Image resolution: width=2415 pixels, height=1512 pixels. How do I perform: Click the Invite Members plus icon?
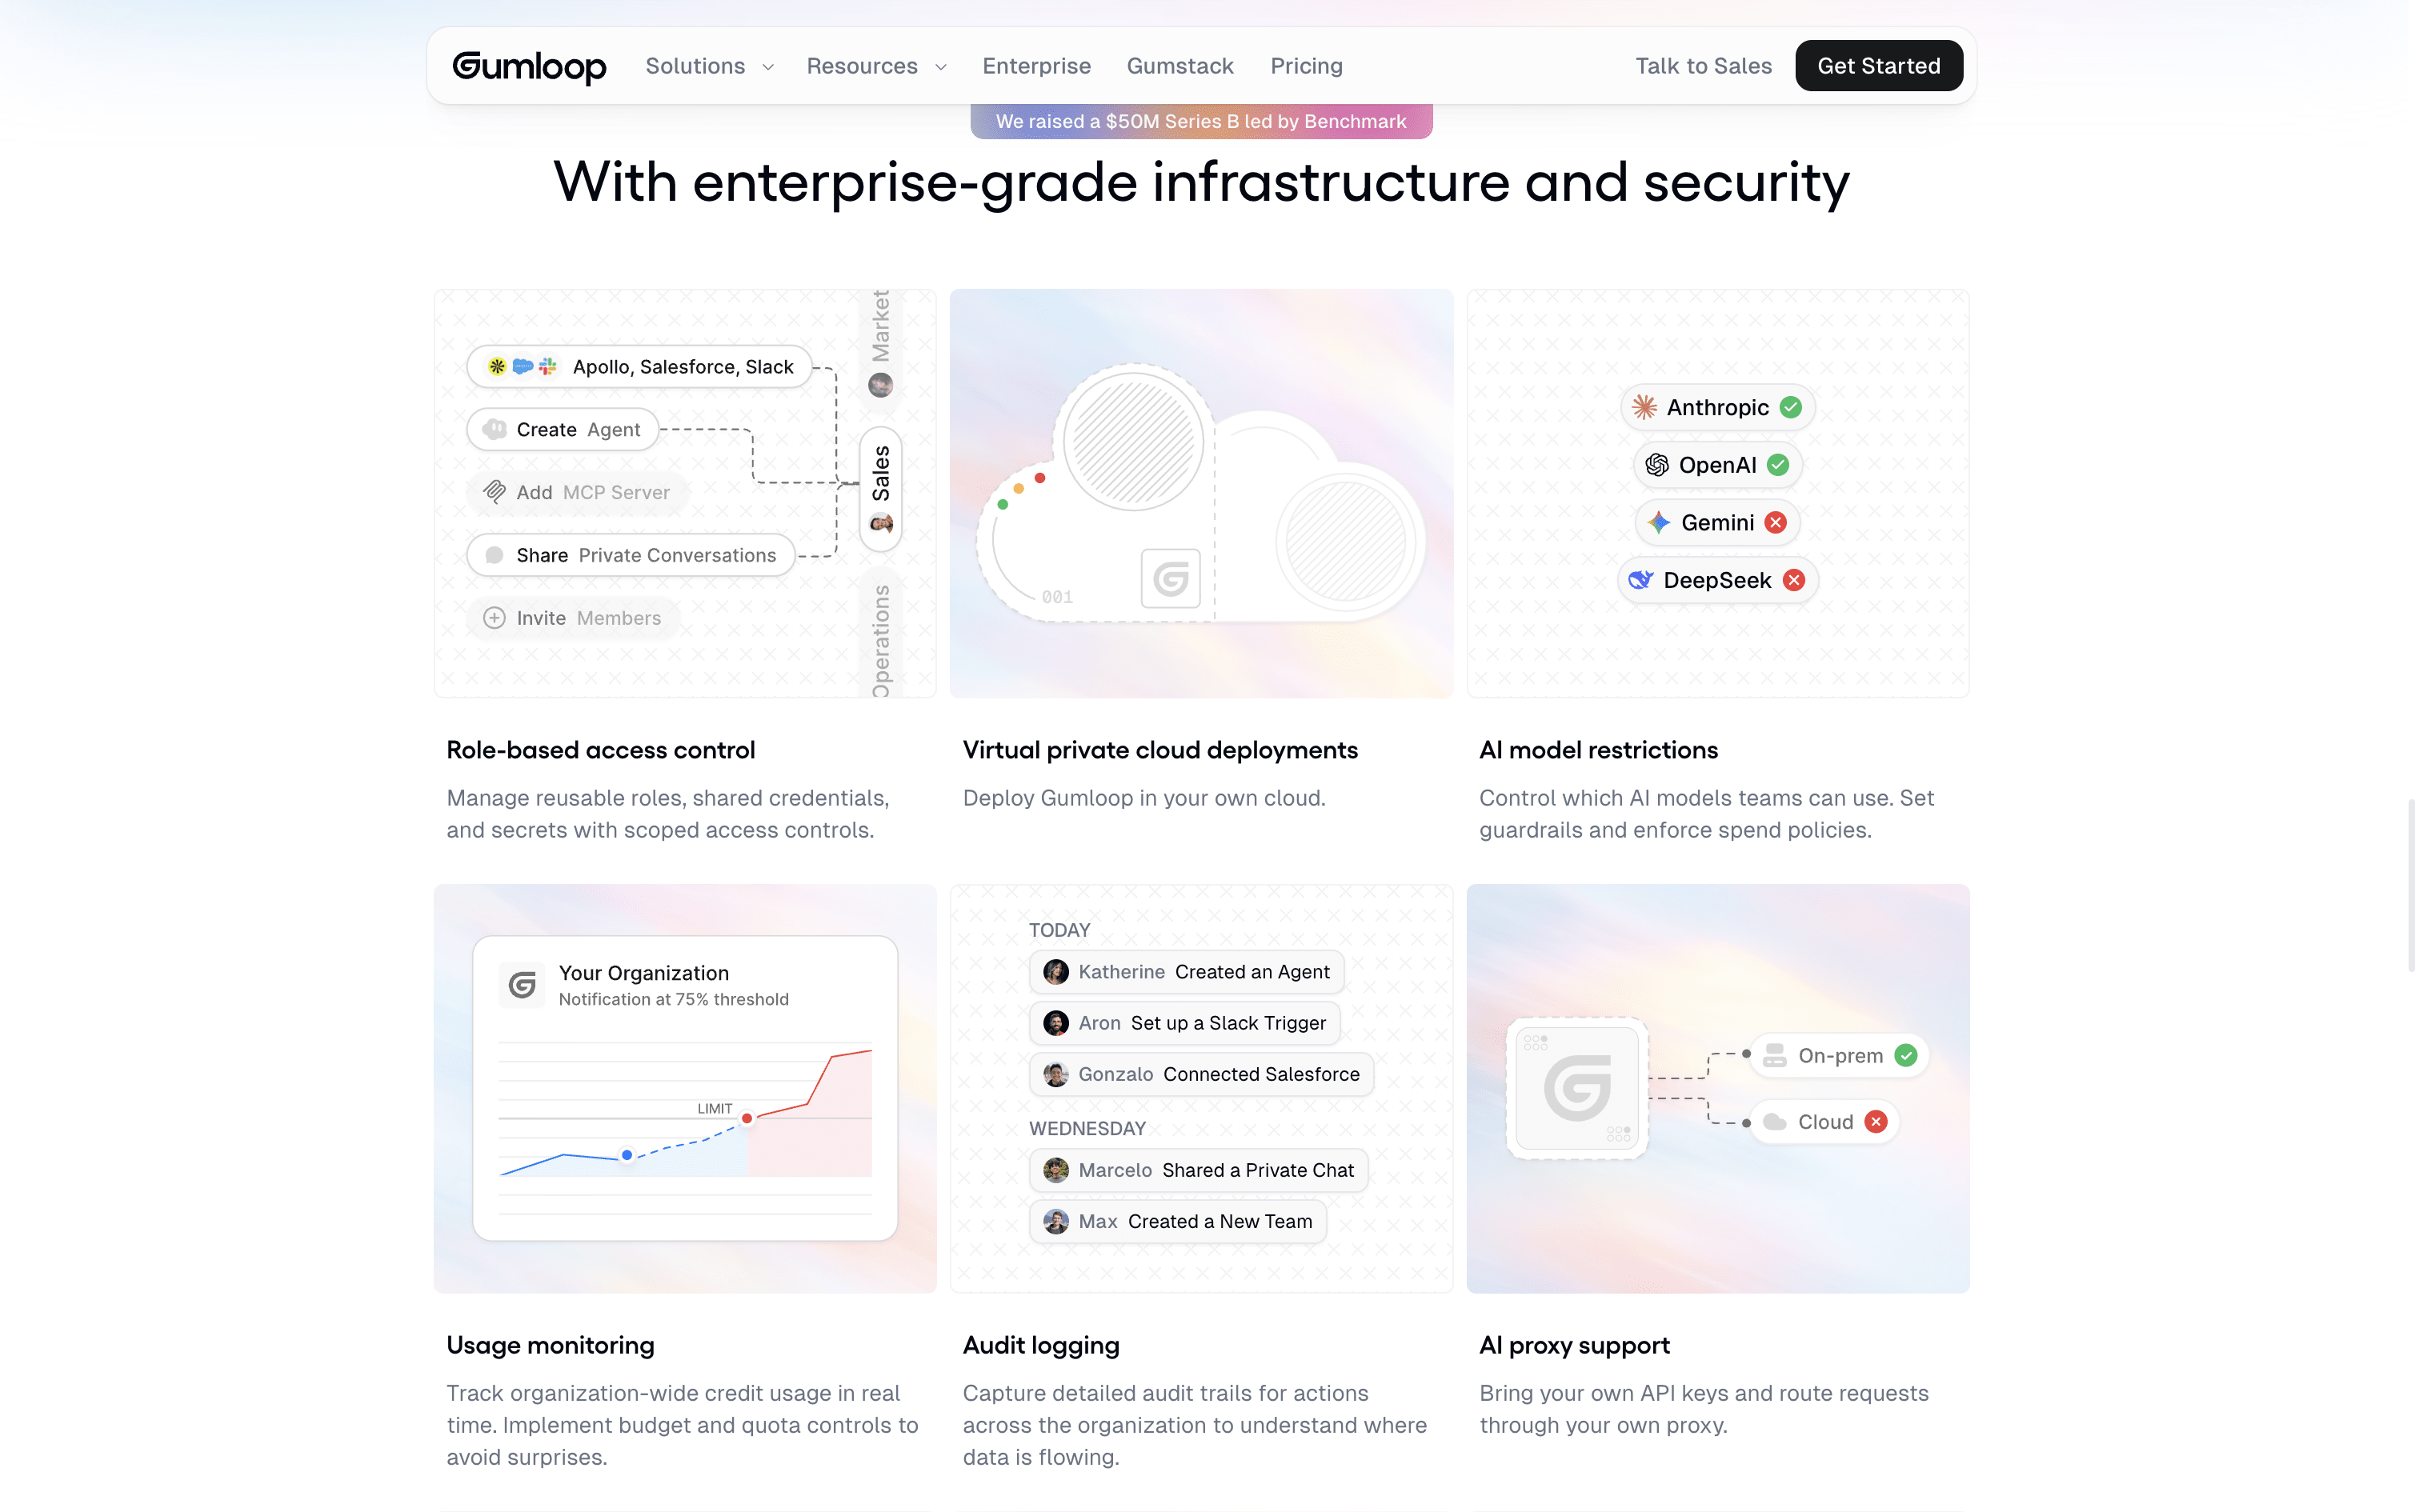coord(494,618)
